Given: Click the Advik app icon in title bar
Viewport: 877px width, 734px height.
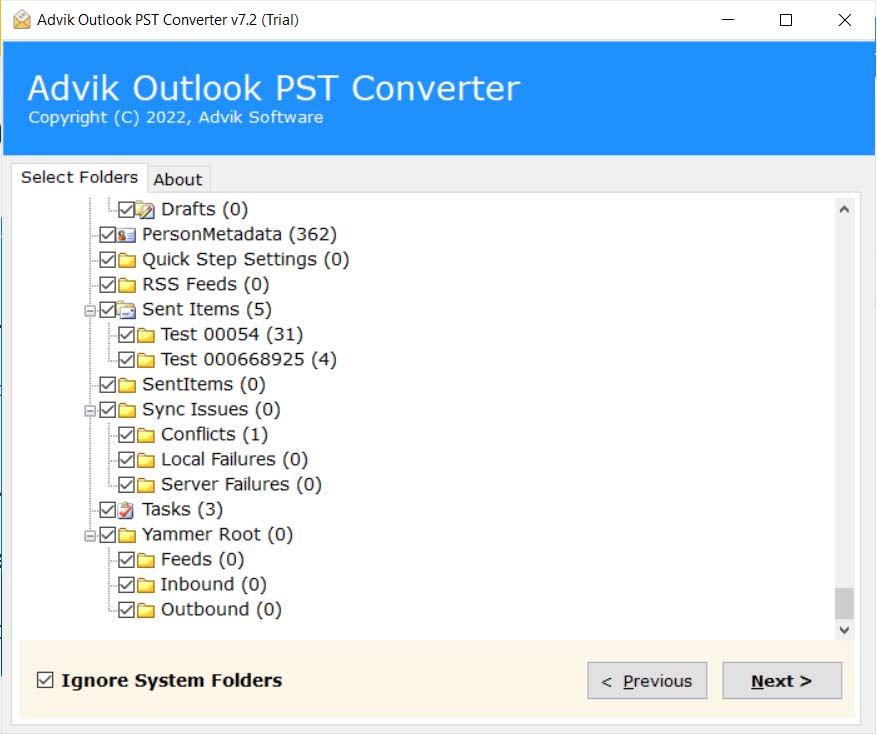Looking at the screenshot, I should pos(22,20).
